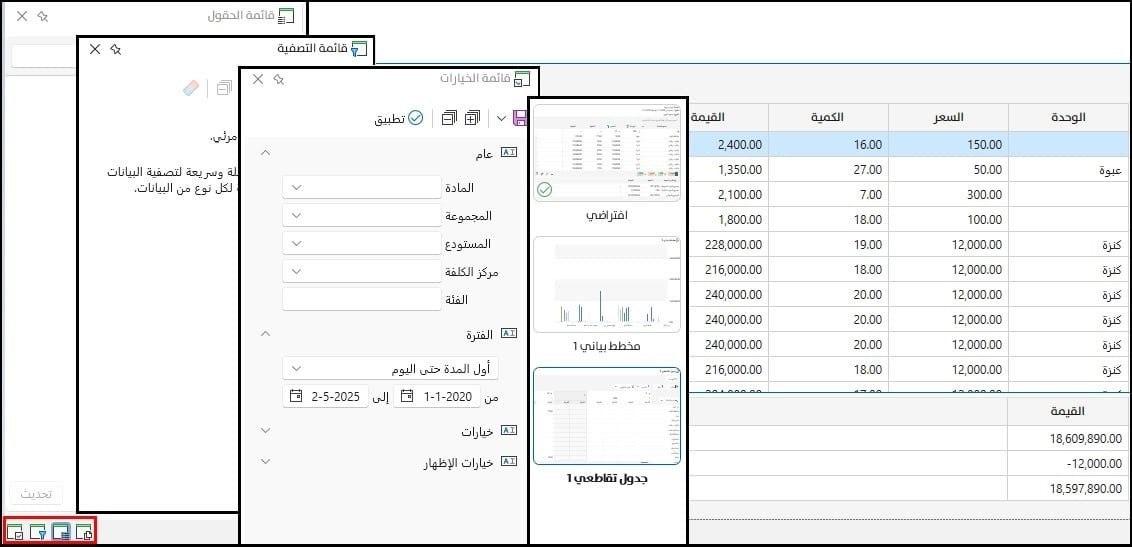Click the قائمة التصفية title icon
Viewport: 1132px width, 547px height.
coord(359,49)
